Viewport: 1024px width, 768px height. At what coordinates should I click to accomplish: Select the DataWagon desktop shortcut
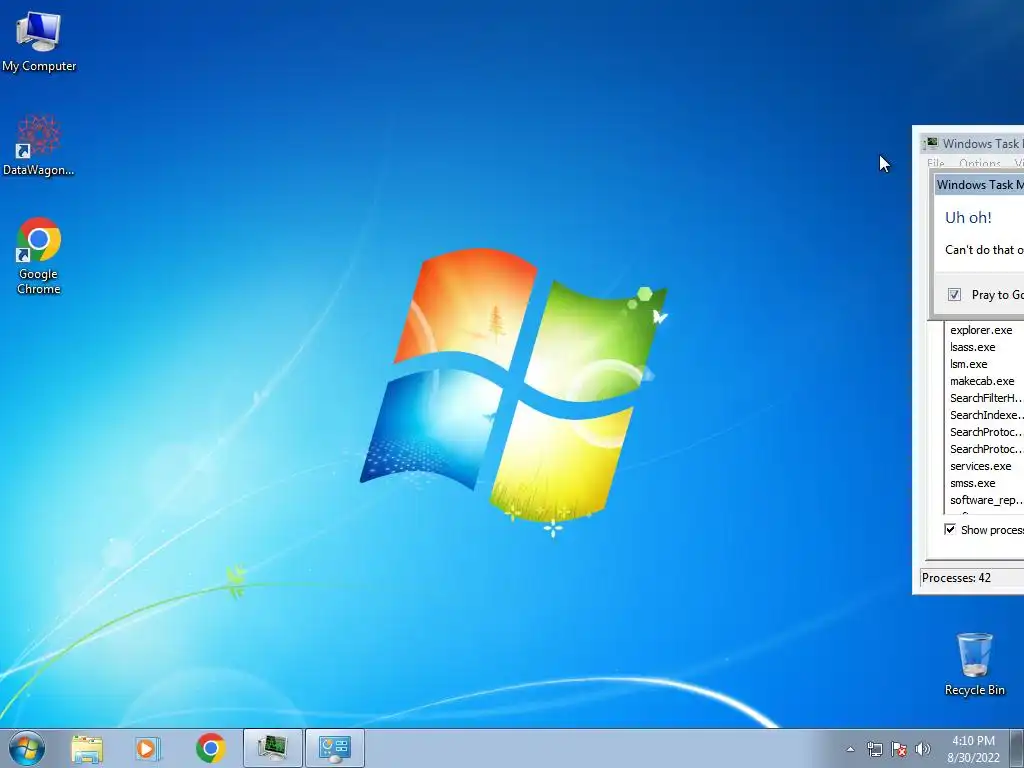click(x=39, y=145)
